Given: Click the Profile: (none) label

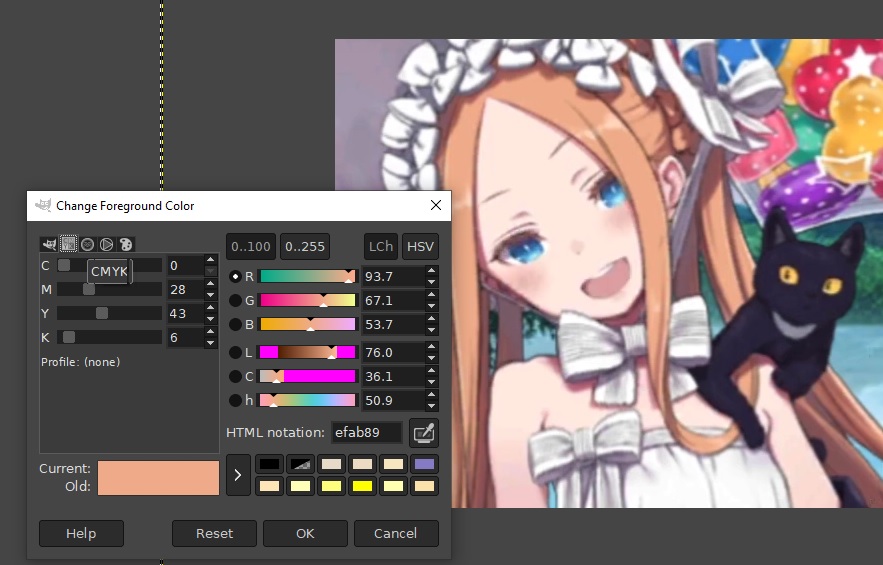Looking at the screenshot, I should pos(81,362).
